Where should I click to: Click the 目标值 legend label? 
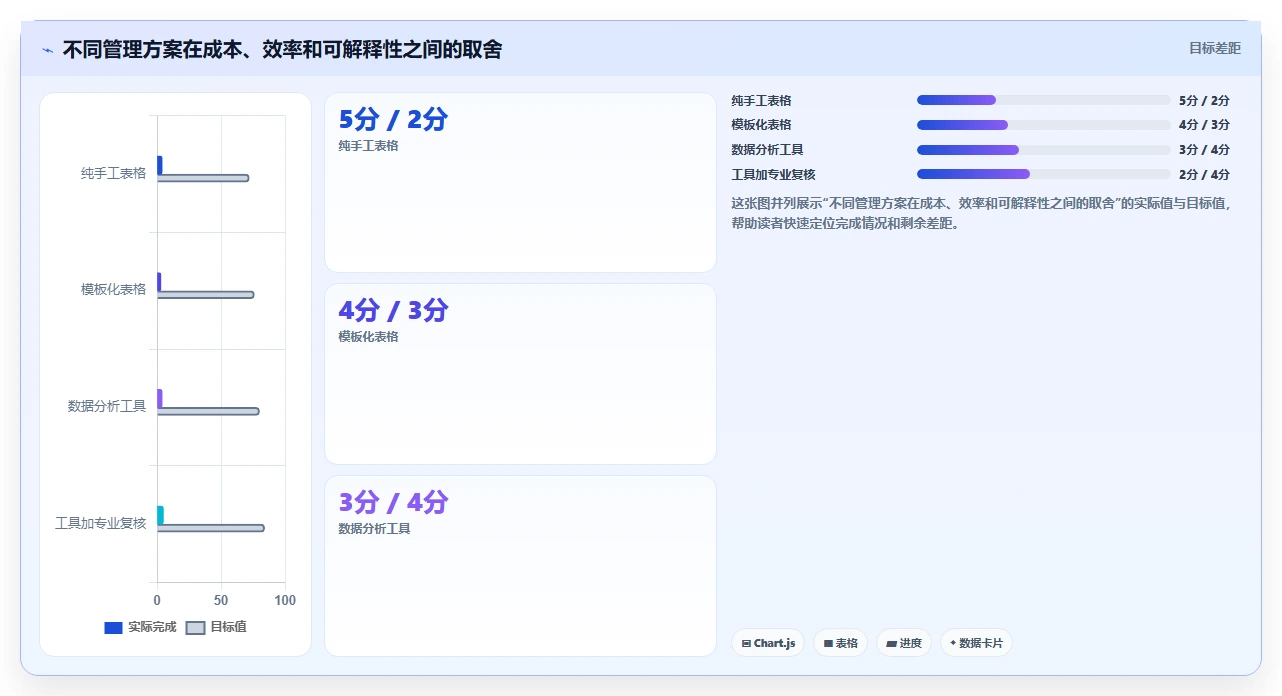228,627
